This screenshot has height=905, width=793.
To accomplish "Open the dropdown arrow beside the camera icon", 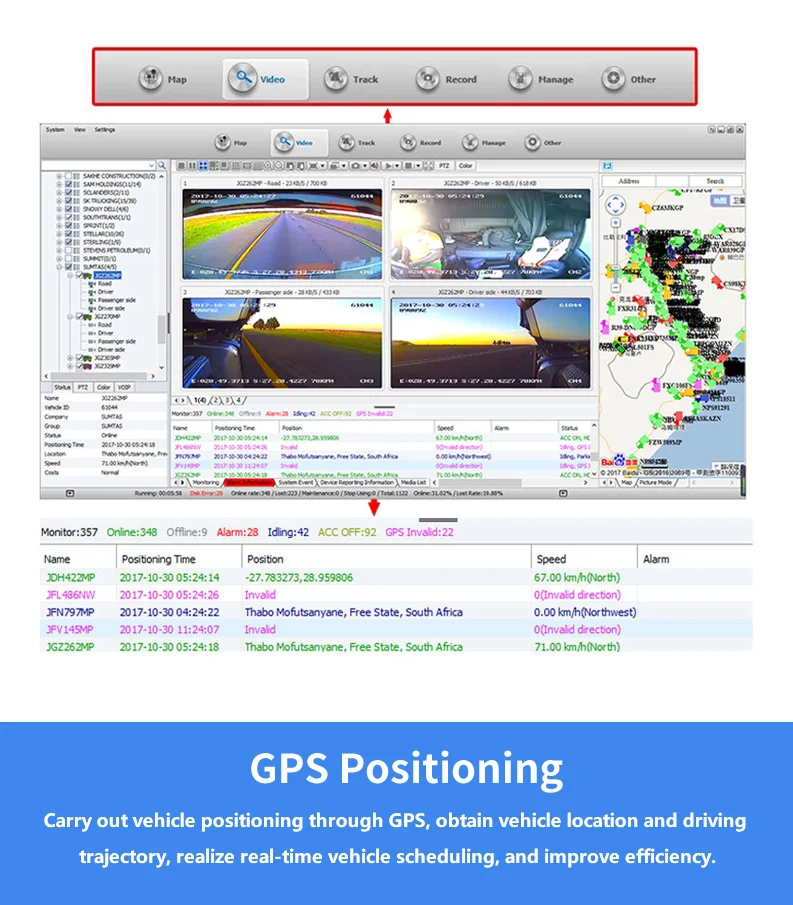I will click(x=365, y=166).
